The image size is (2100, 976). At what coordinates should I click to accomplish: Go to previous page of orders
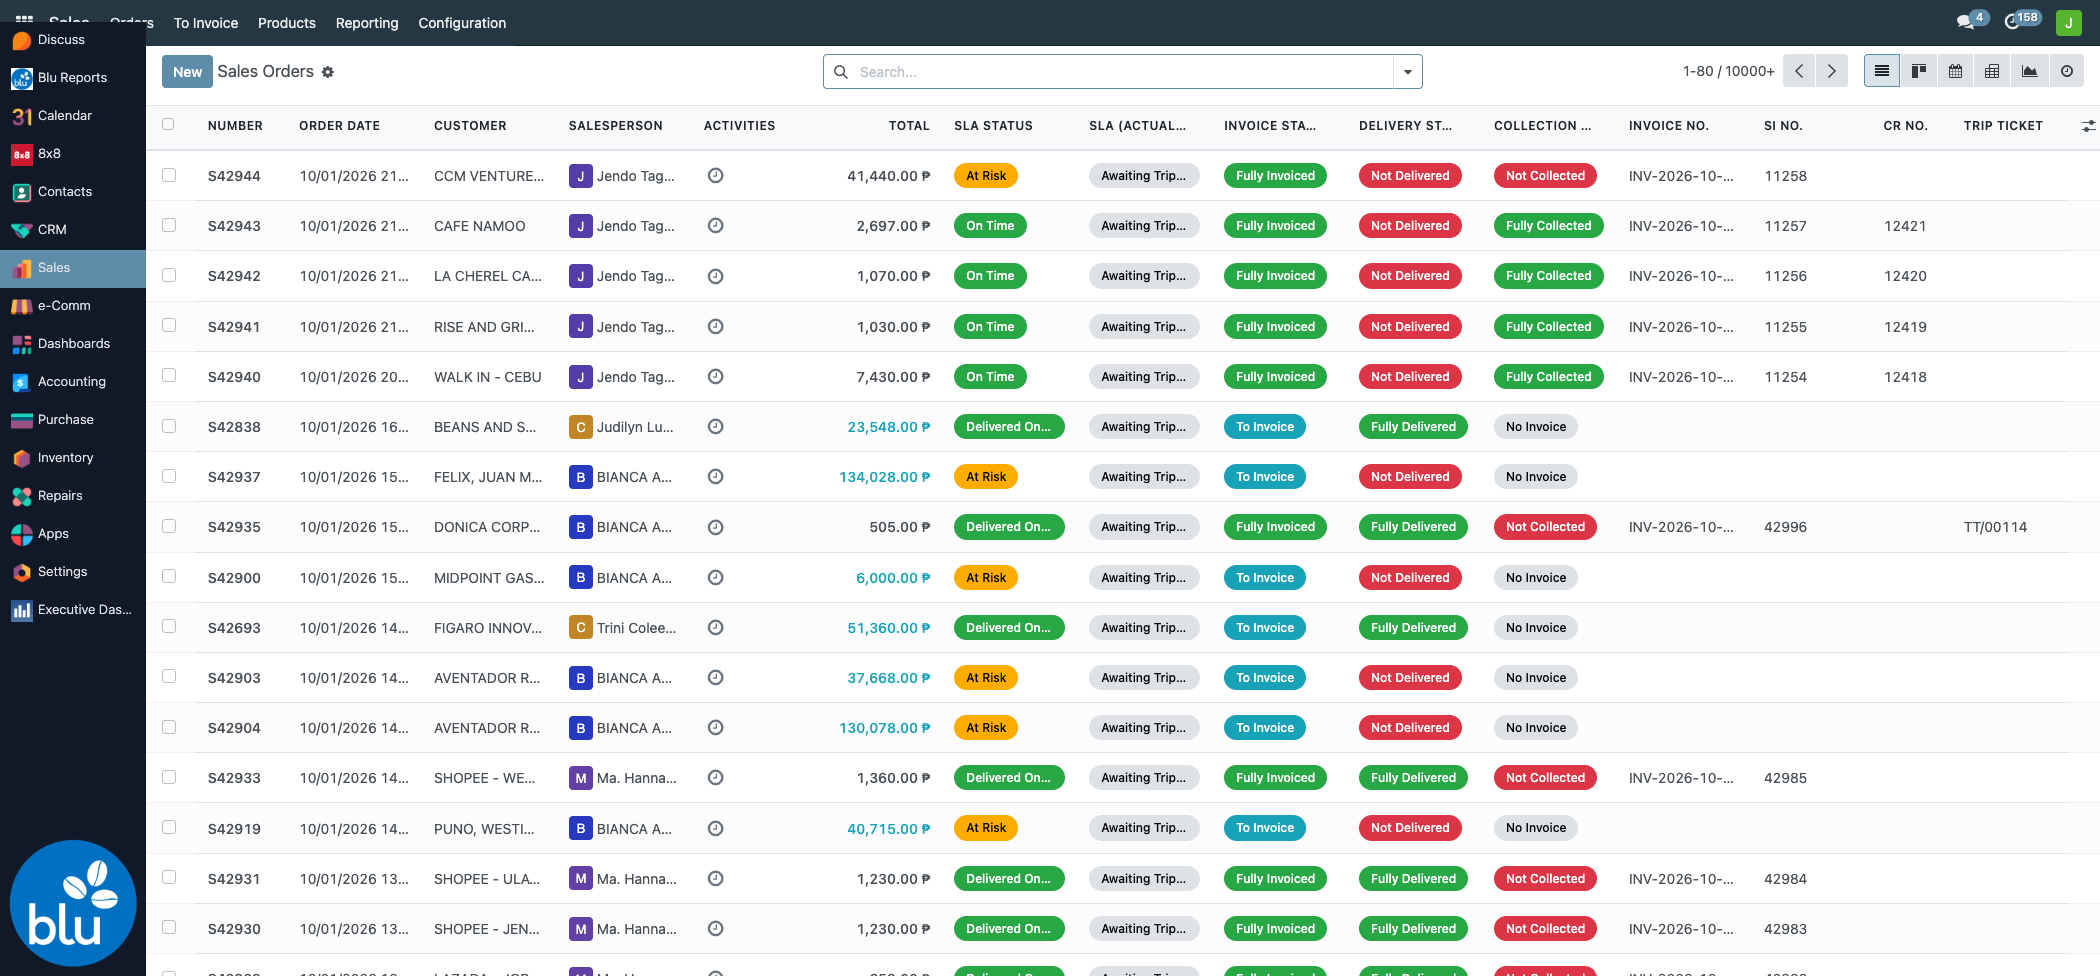1799,71
